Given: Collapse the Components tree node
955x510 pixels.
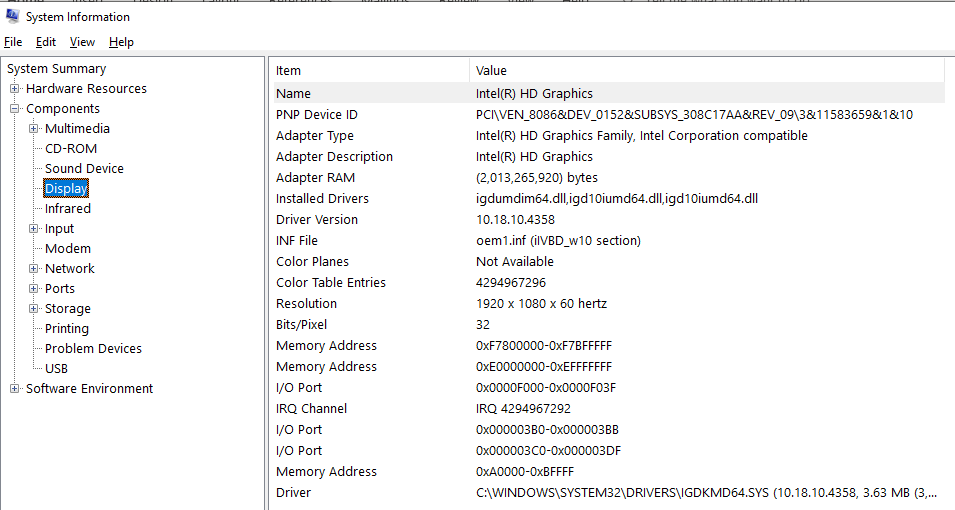Looking at the screenshot, I should (15, 109).
